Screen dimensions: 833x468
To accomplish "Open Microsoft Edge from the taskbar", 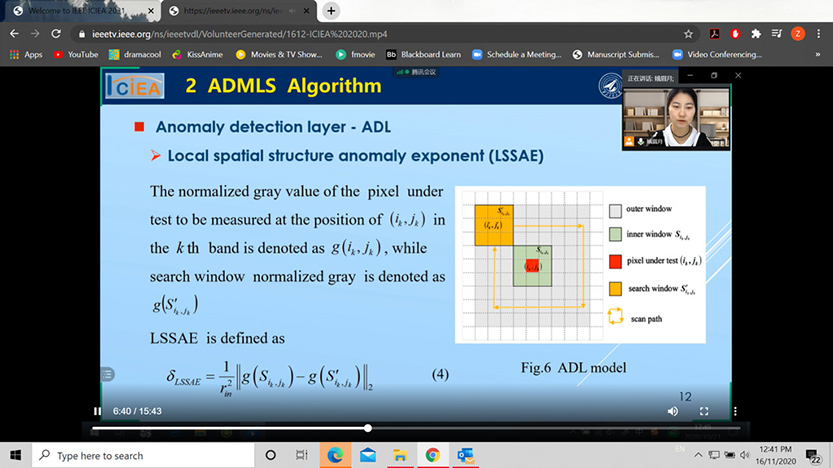I will pyautogui.click(x=335, y=455).
